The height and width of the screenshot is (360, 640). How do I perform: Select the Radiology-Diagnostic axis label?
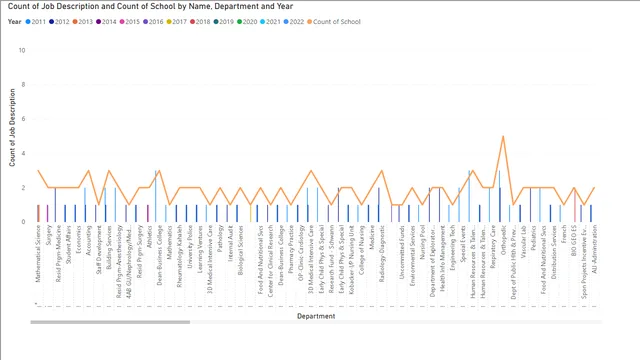382,253
